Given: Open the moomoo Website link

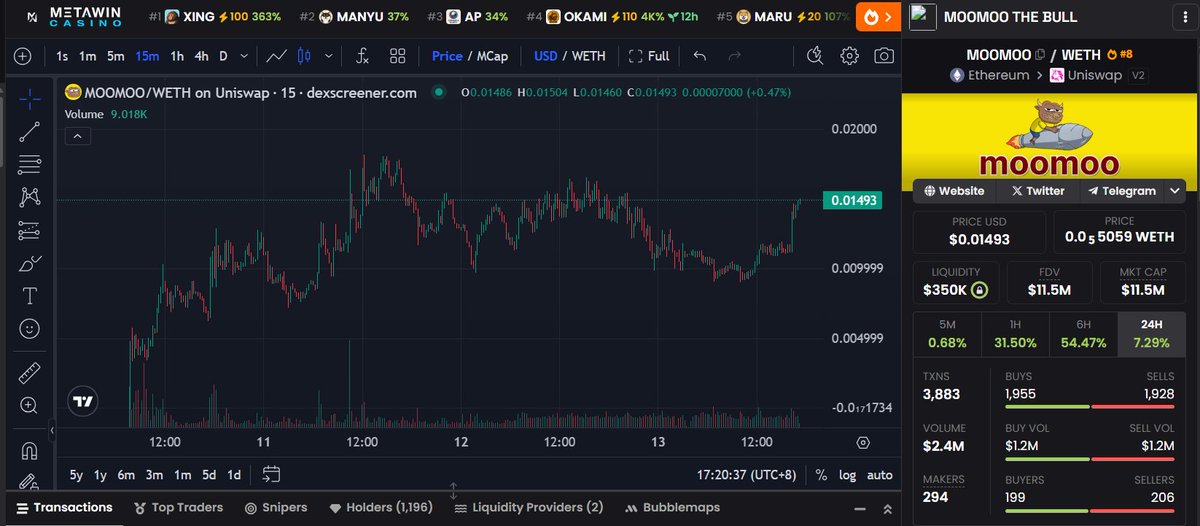Looking at the screenshot, I should click(954, 190).
